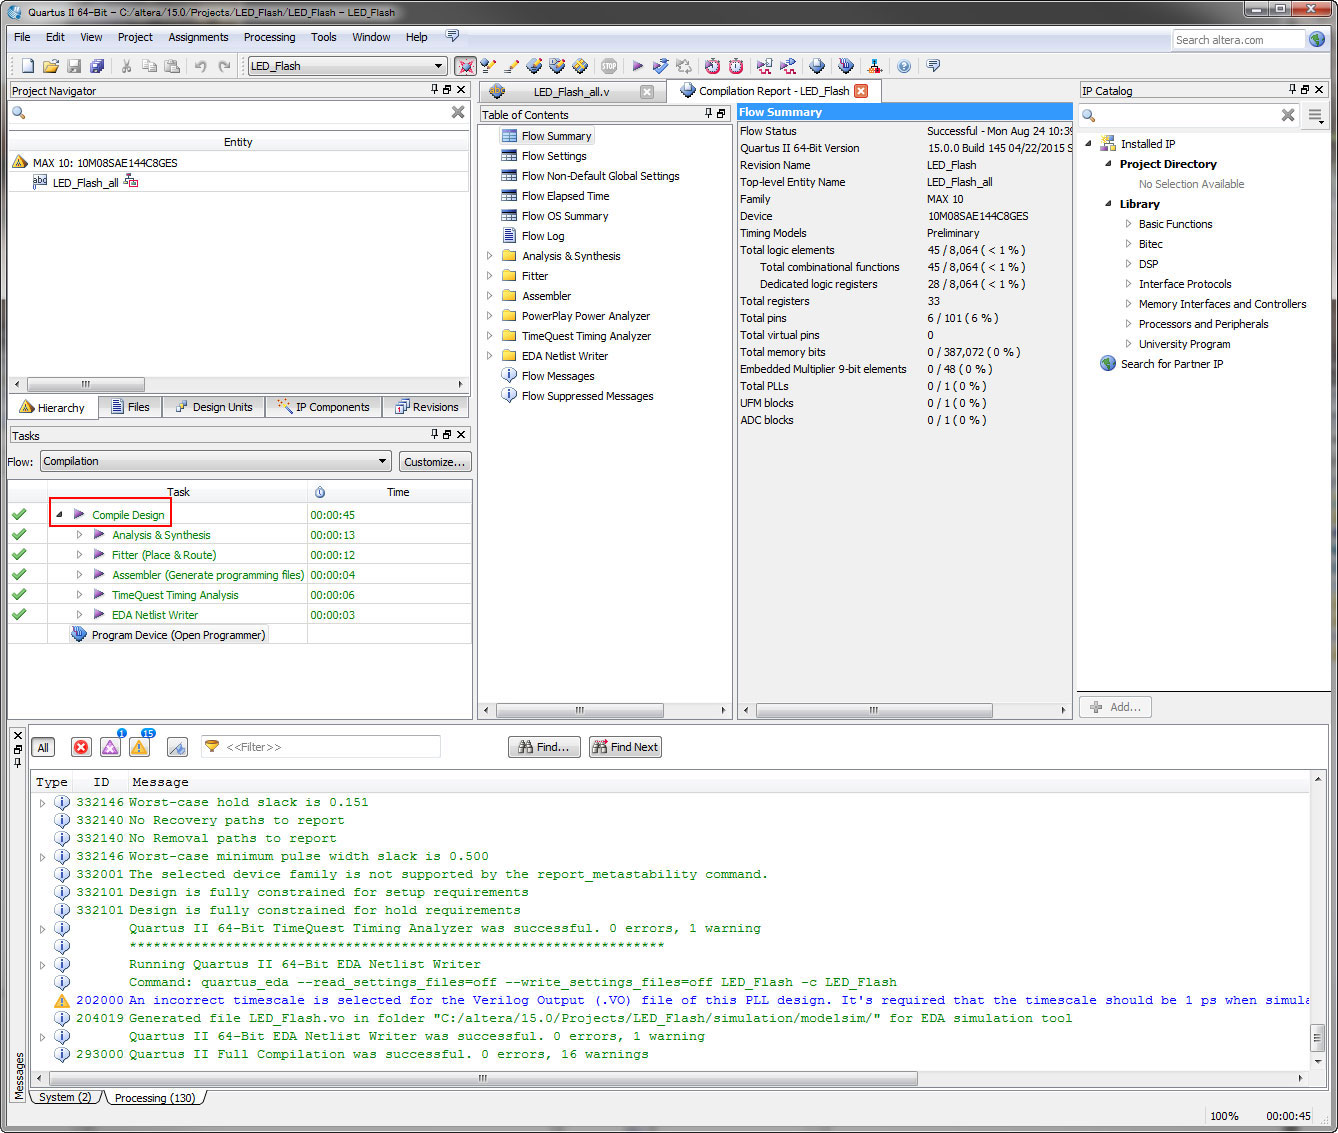Select LED_Flash_all entity in hierarchy
This screenshot has height=1133, width=1338.
pyautogui.click(x=85, y=183)
